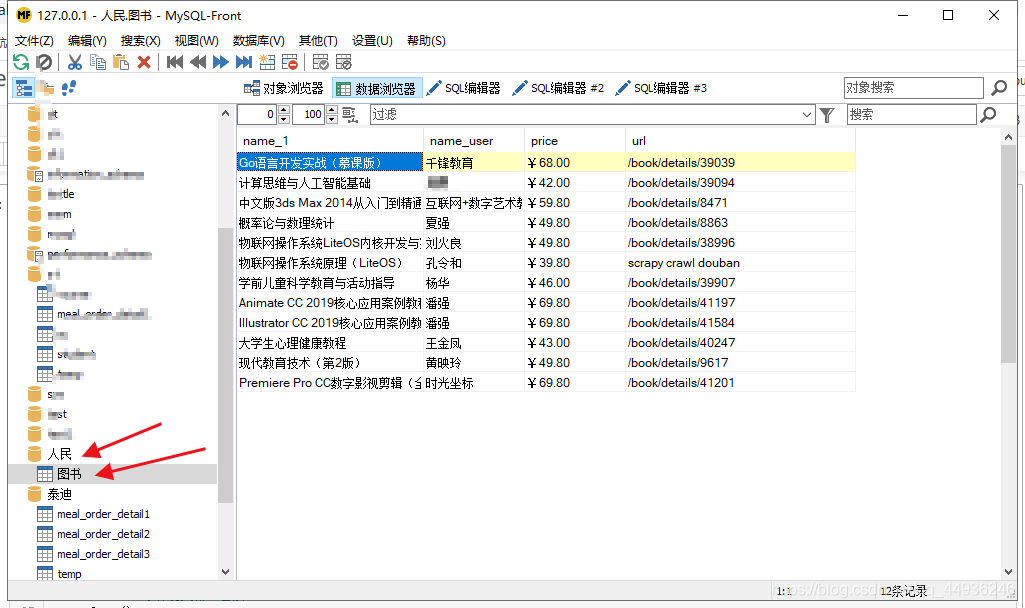Click the Insert new record icon

[x=267, y=62]
